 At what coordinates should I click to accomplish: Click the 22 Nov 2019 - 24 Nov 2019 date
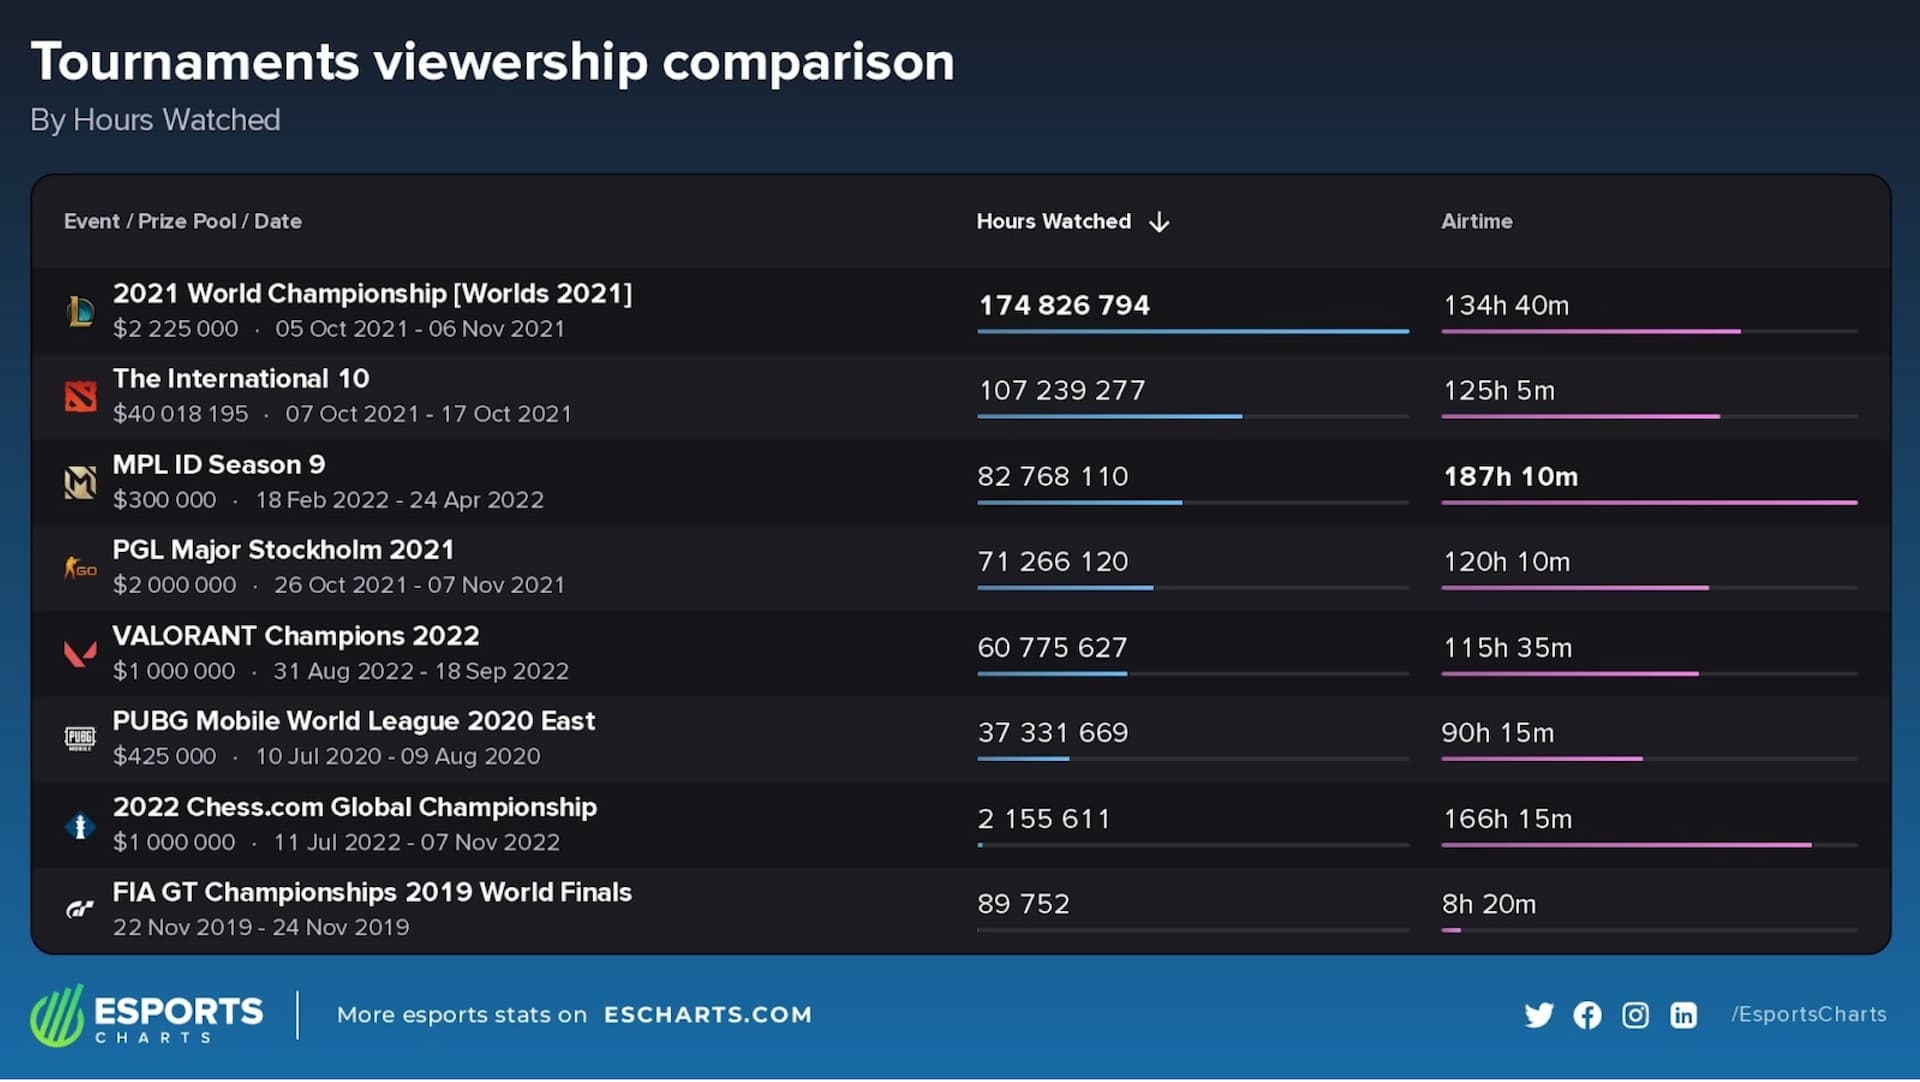coord(261,927)
